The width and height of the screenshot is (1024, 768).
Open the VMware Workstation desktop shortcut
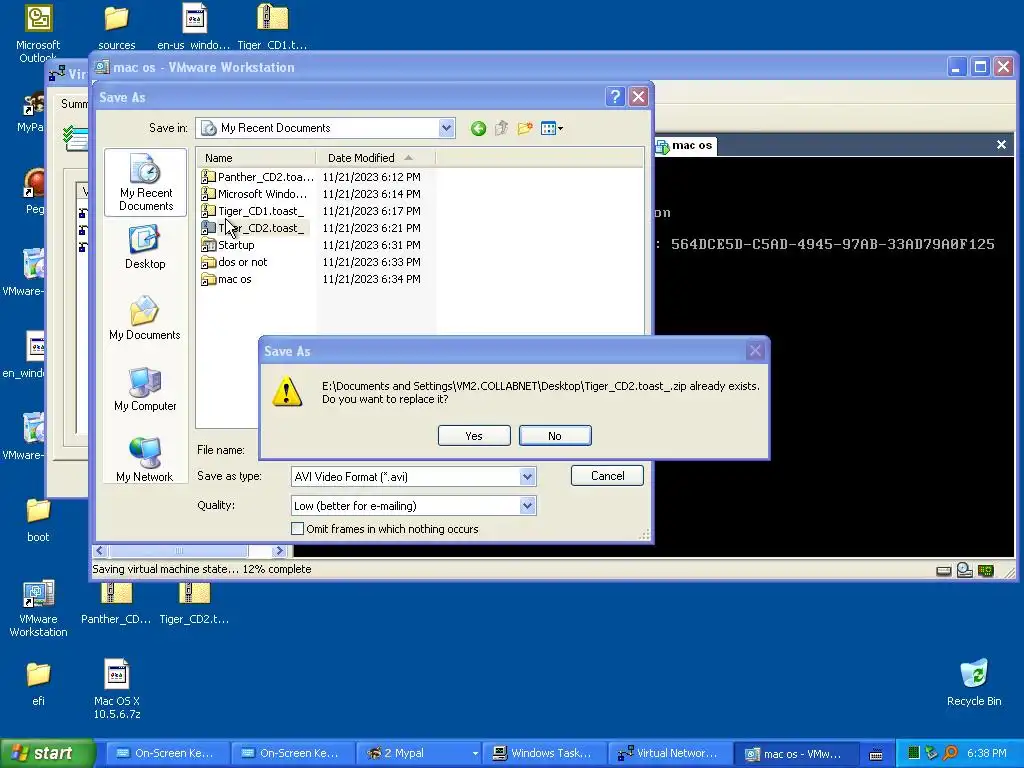pos(38,608)
